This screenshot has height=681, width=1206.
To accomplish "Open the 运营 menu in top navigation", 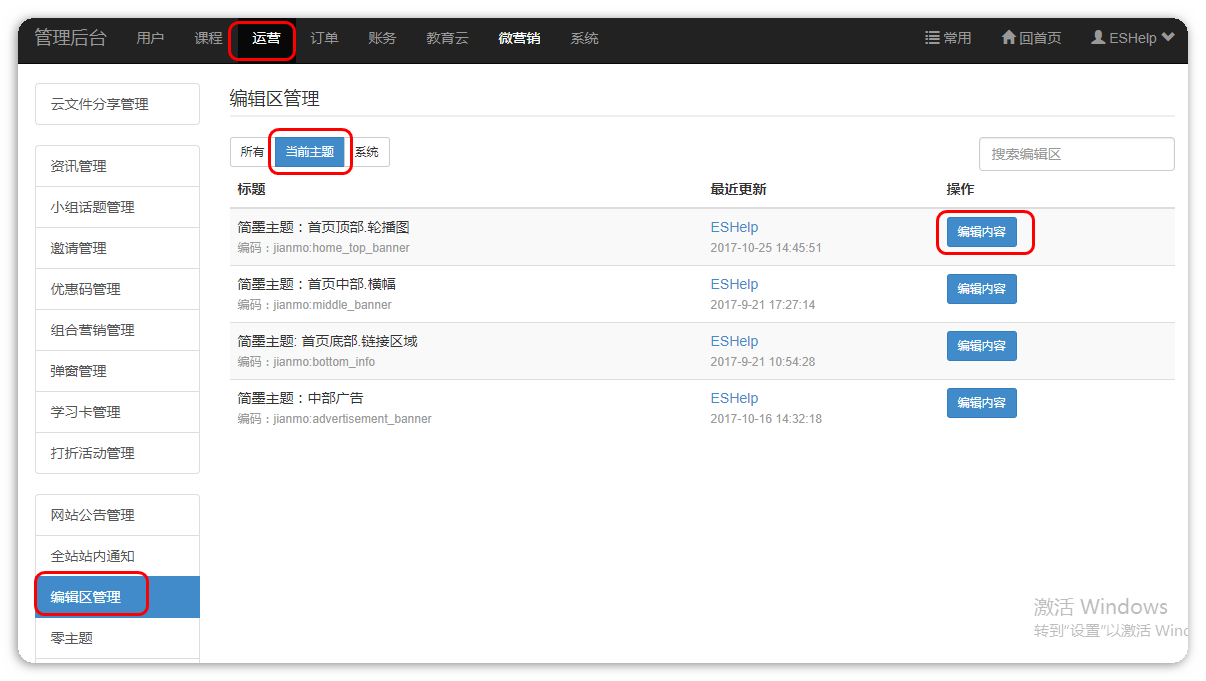I will click(x=266, y=38).
